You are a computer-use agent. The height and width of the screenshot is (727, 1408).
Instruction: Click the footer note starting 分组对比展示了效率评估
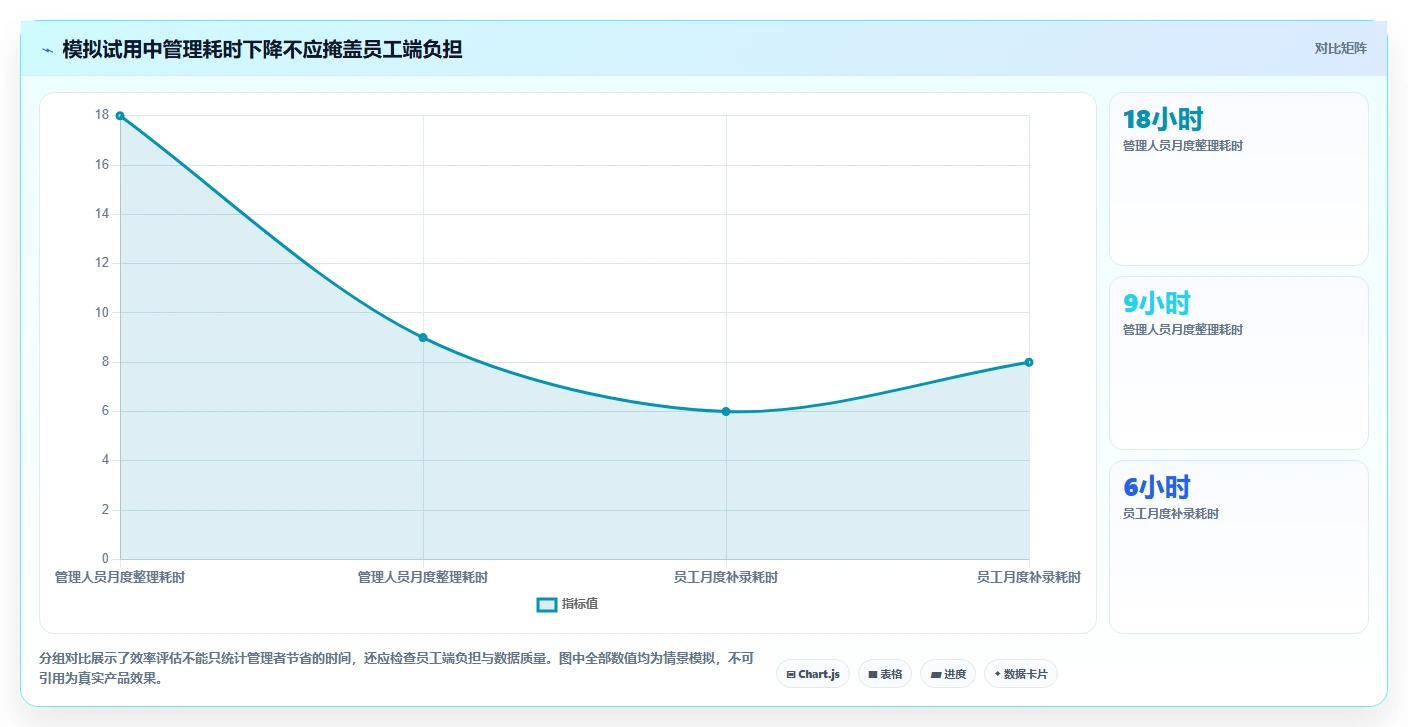click(x=396, y=668)
